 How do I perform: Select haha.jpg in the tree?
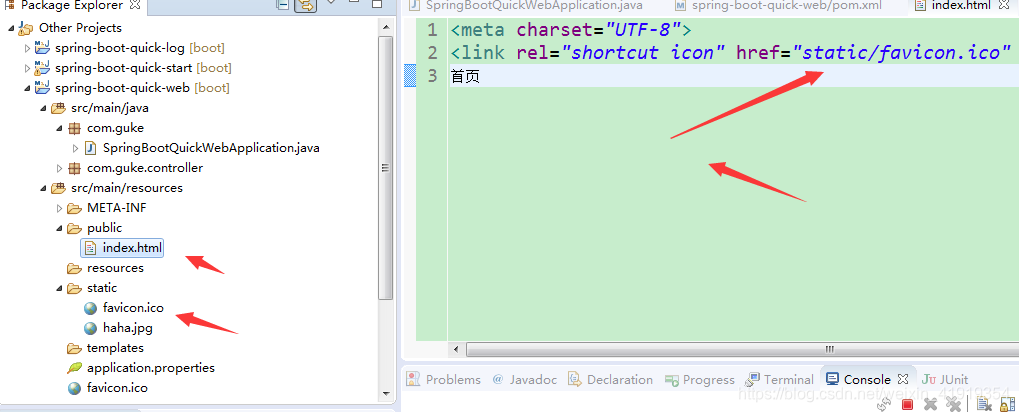tap(128, 328)
